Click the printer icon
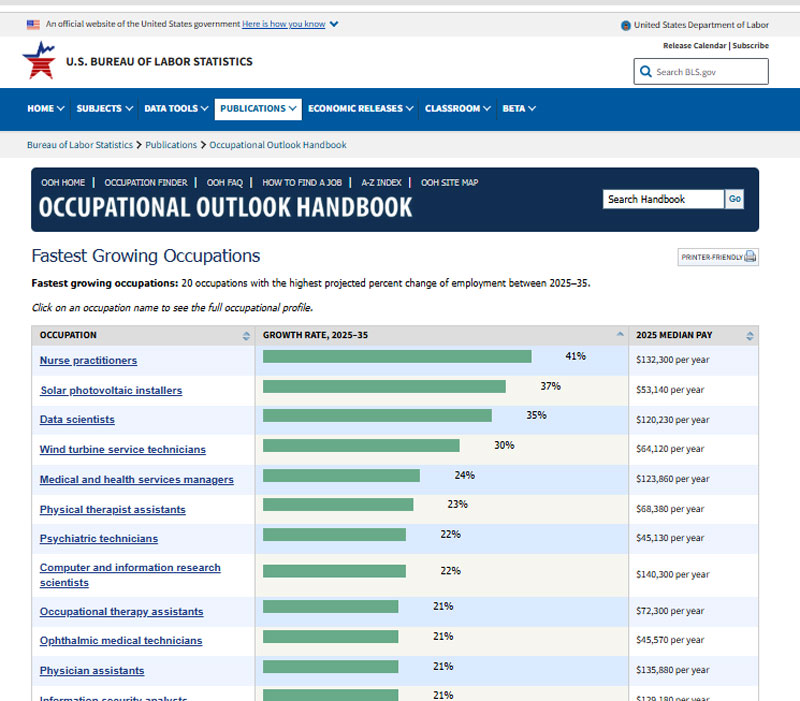 click(x=749, y=257)
